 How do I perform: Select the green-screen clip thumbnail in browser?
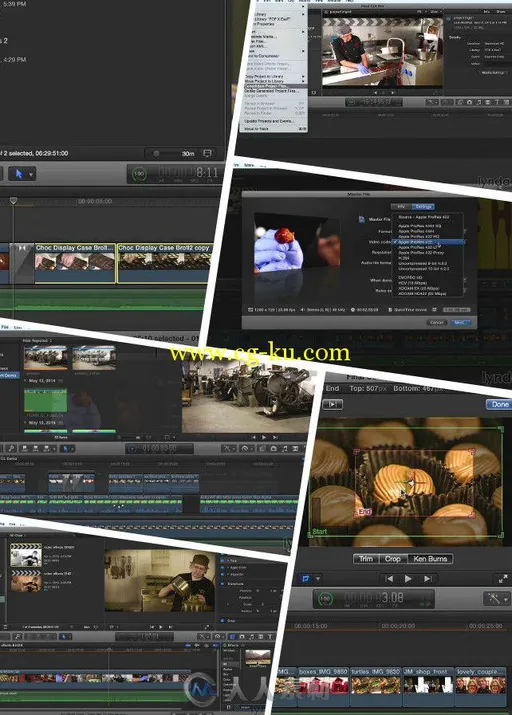46,400
